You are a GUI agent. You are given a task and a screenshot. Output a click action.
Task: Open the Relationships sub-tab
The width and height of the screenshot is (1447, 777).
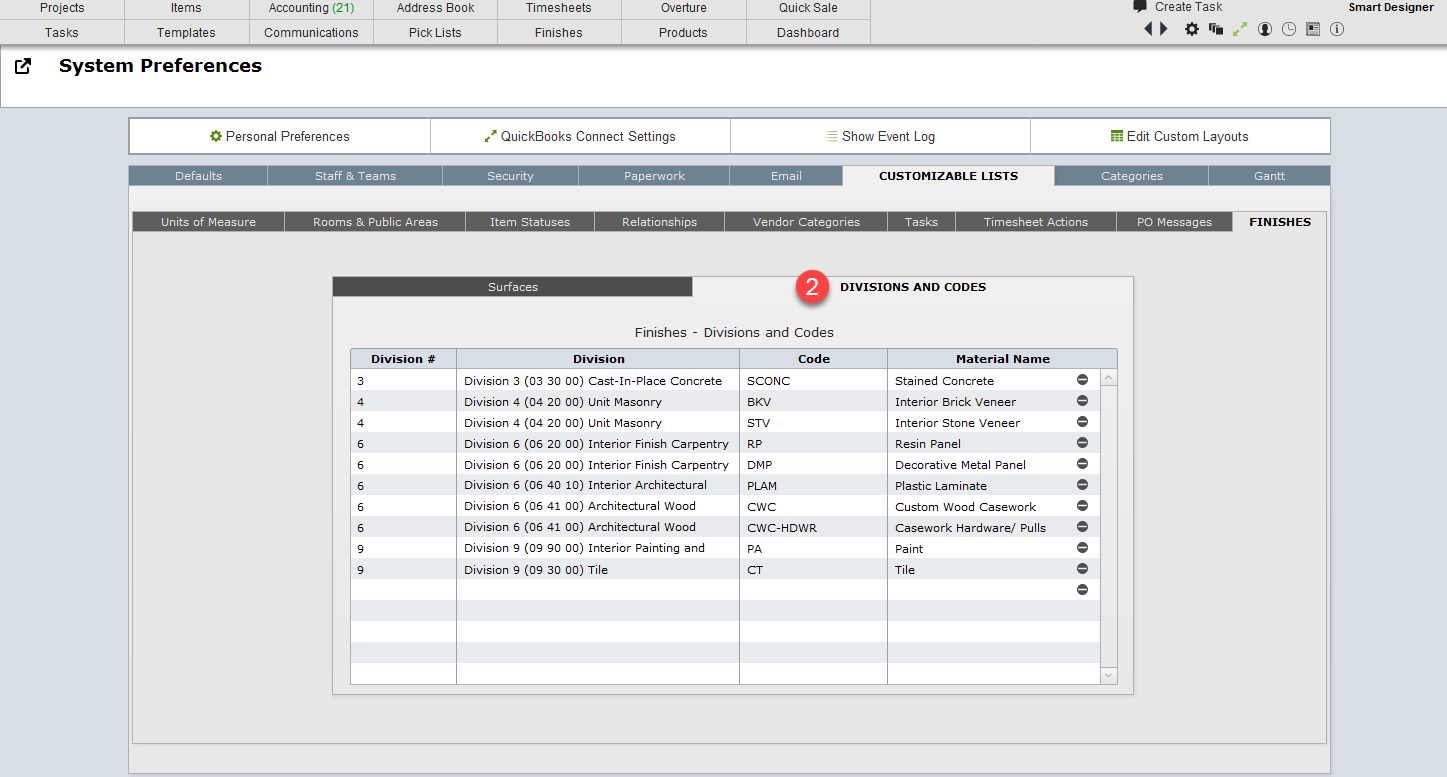[x=659, y=222]
